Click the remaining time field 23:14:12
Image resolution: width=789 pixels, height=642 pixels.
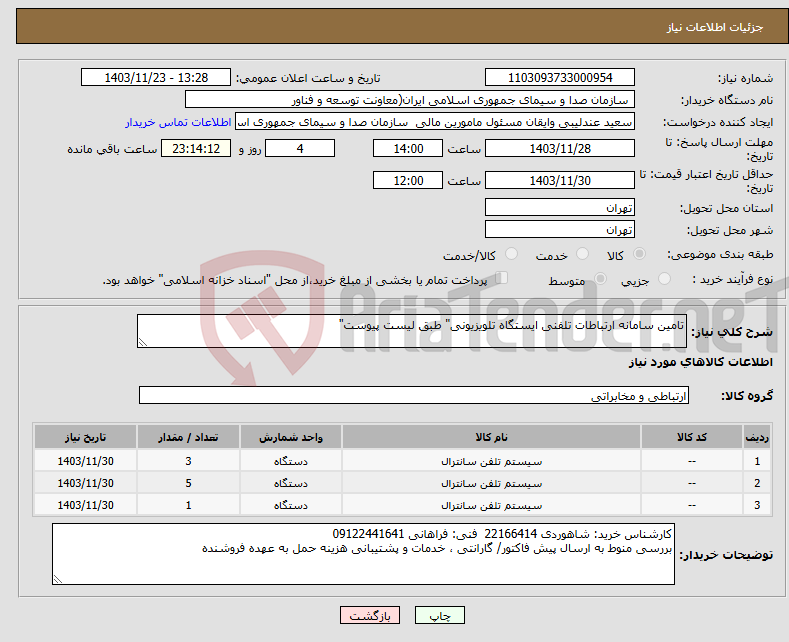point(196,148)
